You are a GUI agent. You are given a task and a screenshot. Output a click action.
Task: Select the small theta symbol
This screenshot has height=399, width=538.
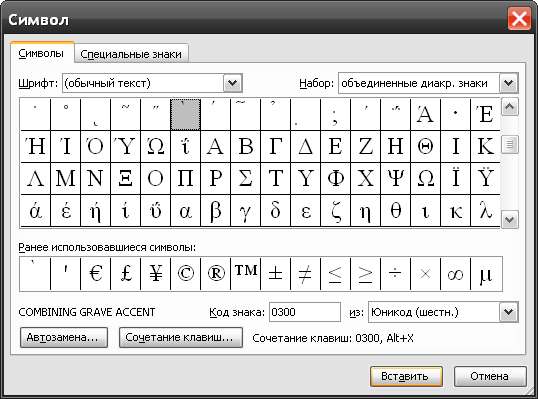[x=396, y=210]
